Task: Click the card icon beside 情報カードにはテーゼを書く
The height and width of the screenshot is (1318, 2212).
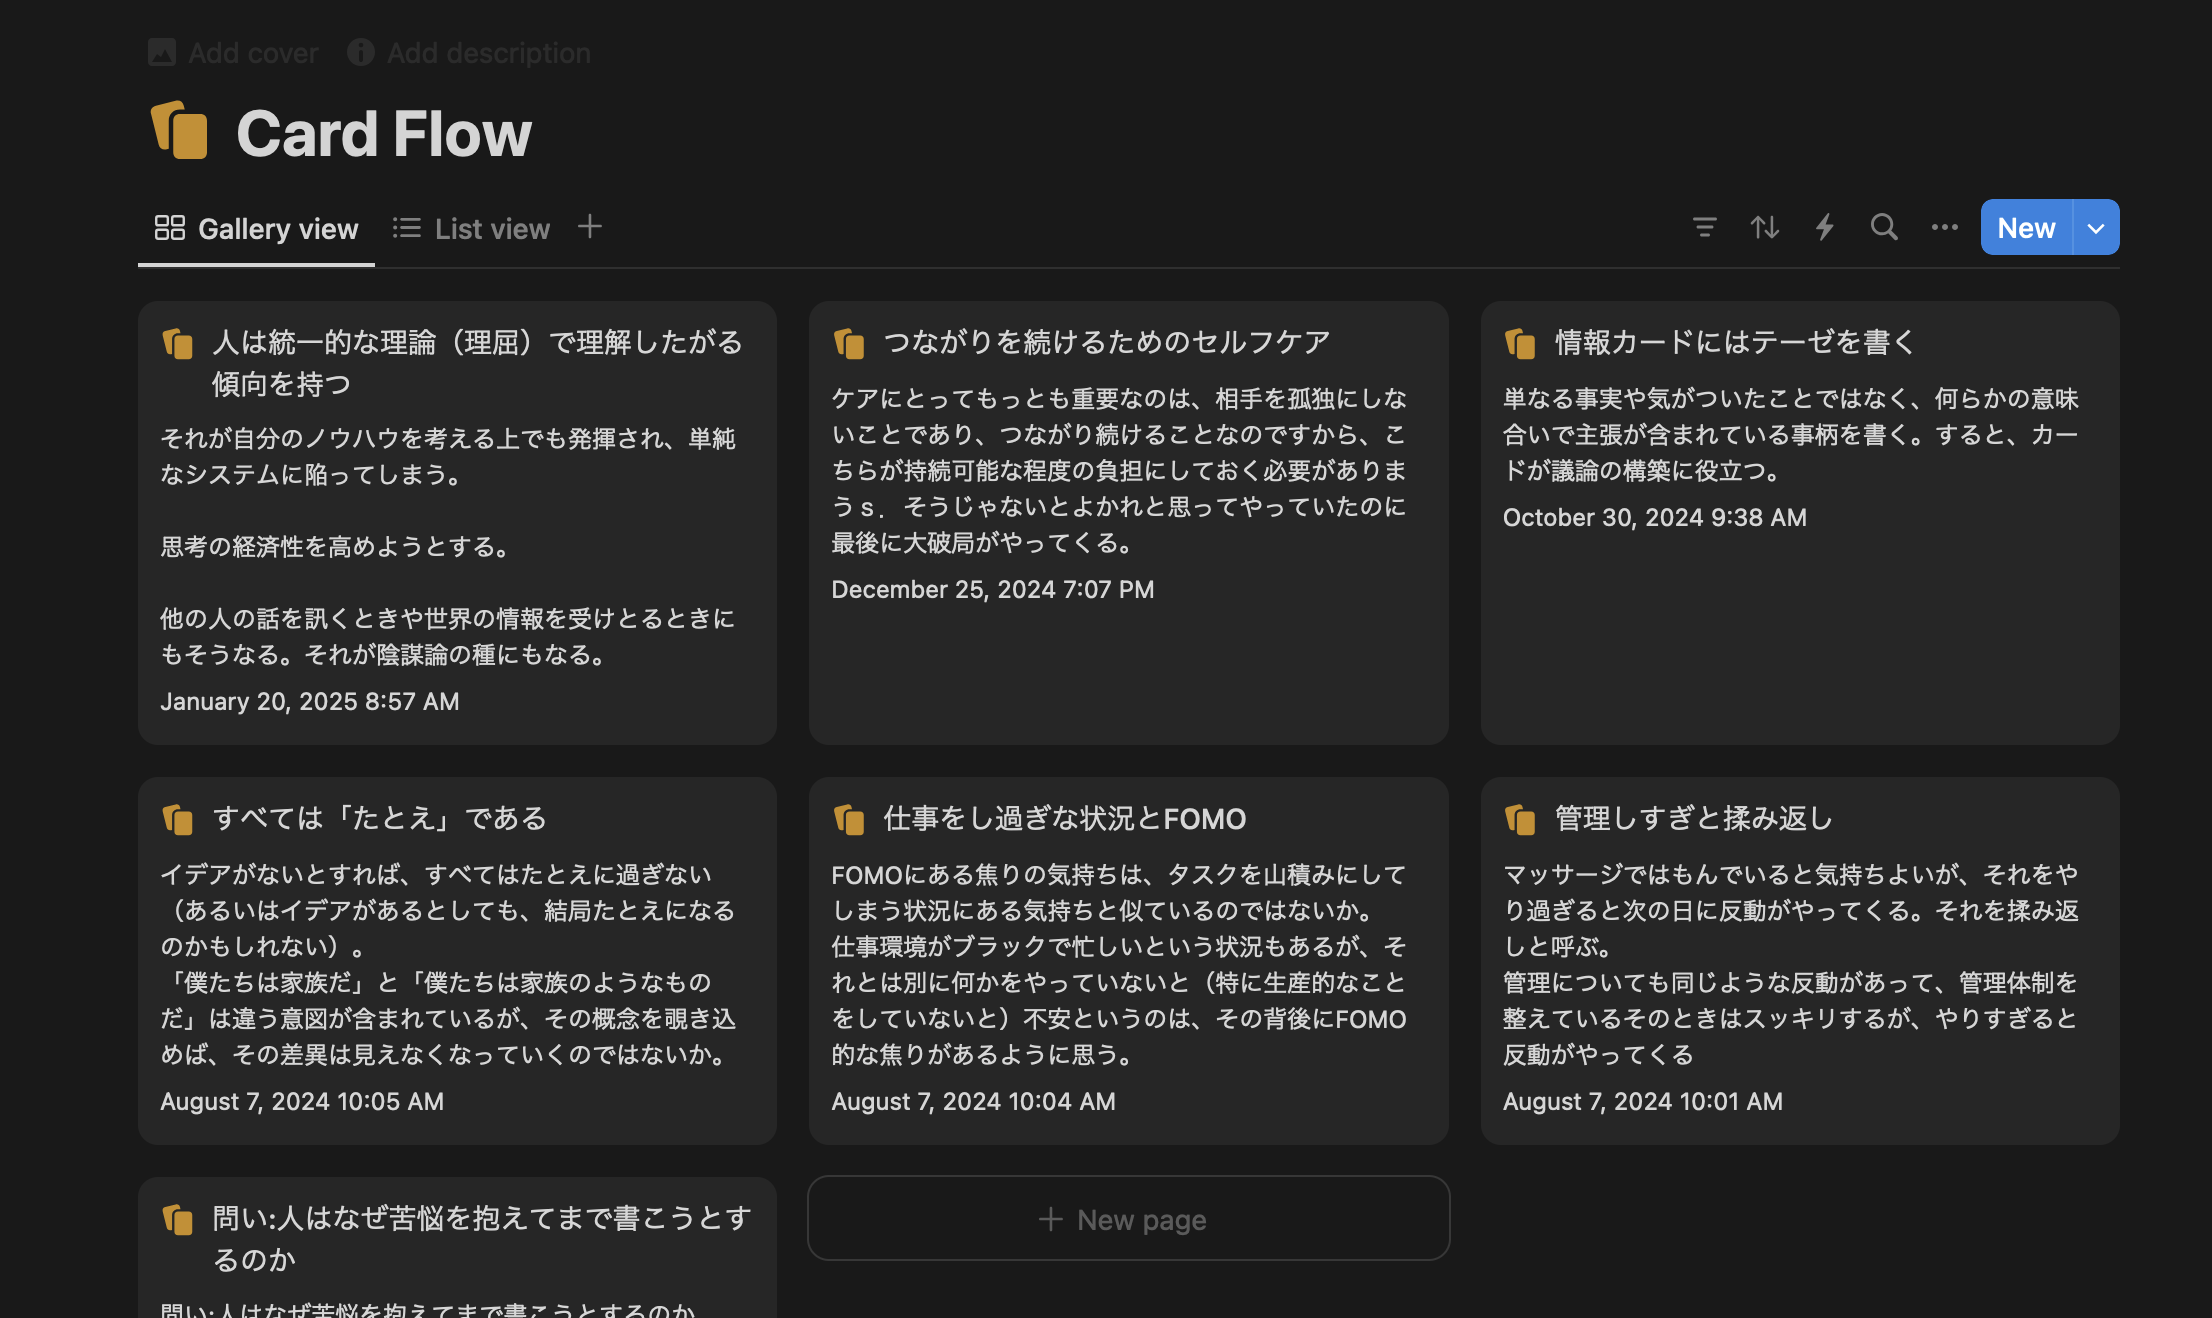Action: click(1520, 343)
